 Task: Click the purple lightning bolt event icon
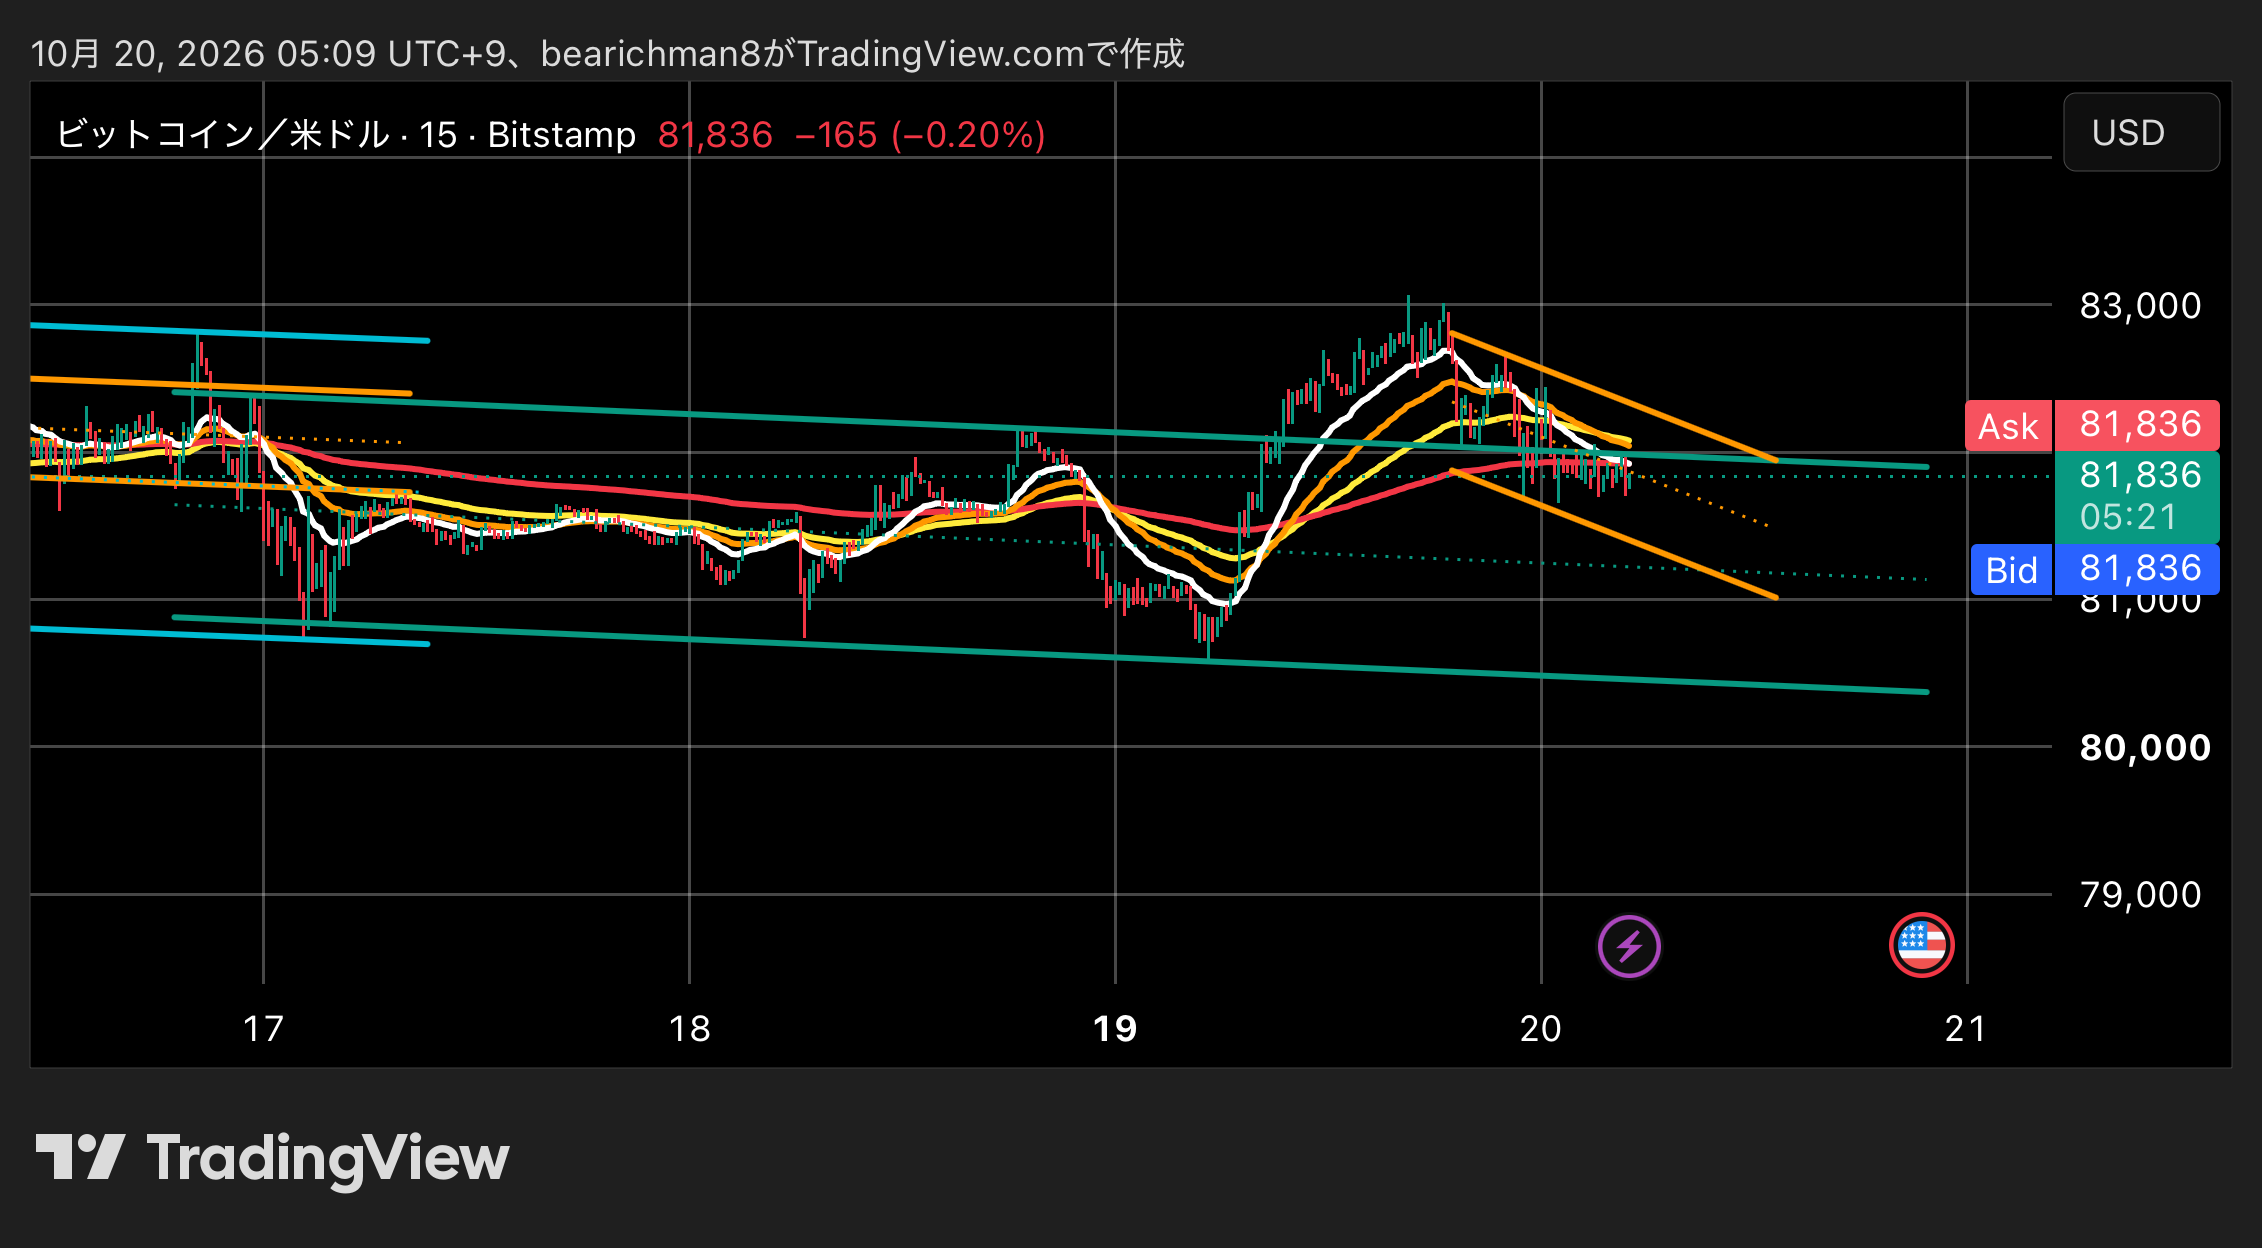1629,946
